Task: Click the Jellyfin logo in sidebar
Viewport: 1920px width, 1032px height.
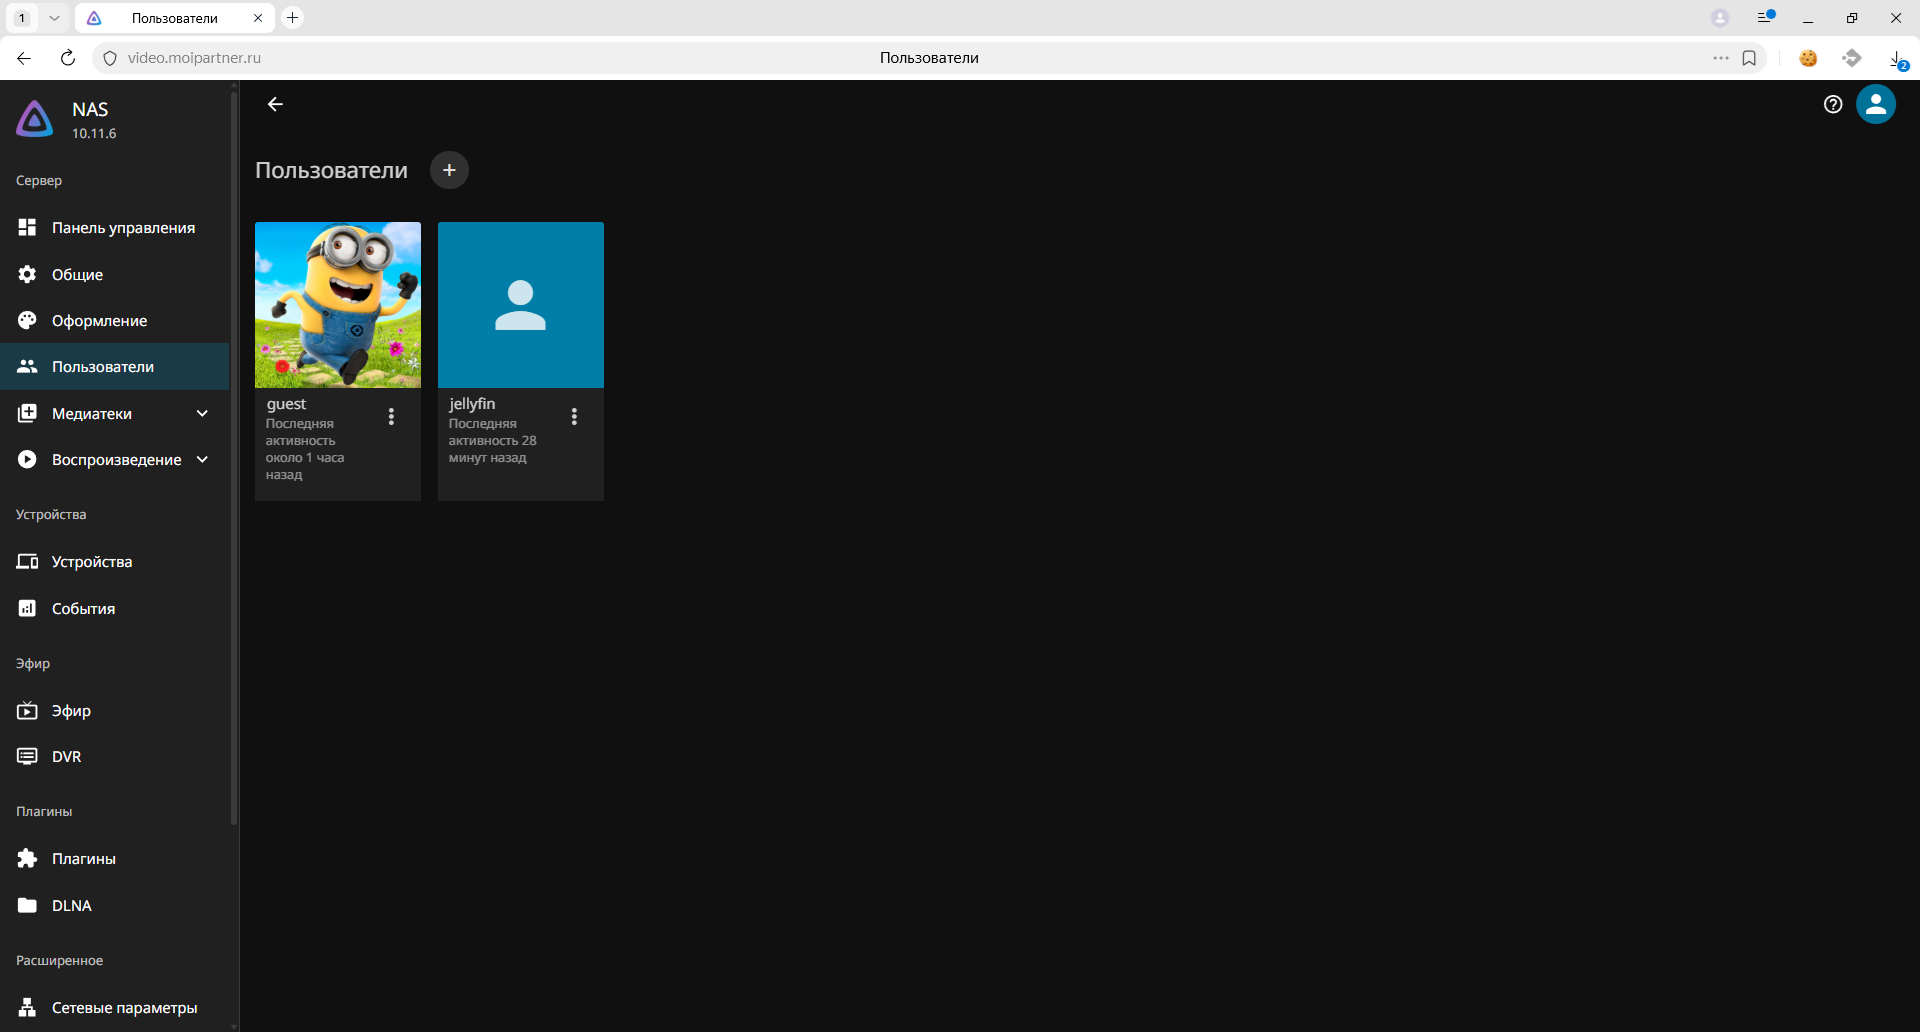Action: (x=35, y=119)
